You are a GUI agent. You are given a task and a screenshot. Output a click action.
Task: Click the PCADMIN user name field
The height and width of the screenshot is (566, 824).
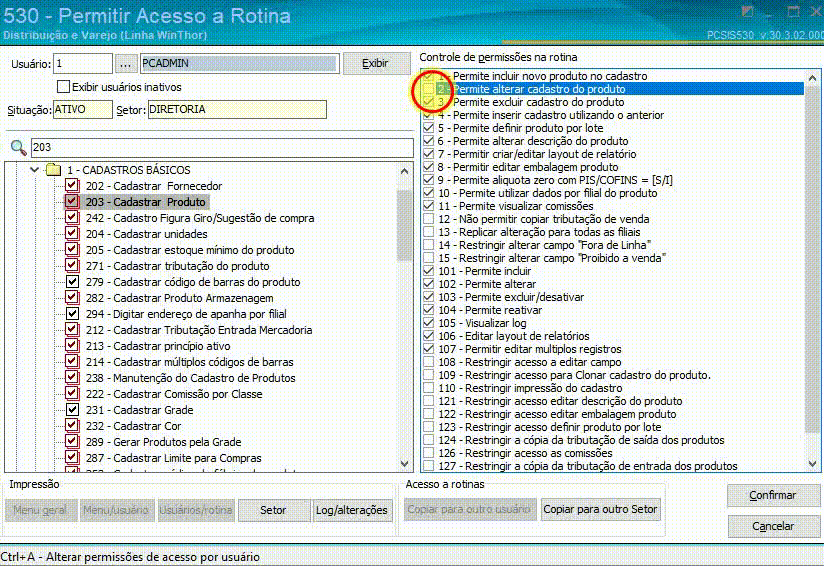tap(239, 63)
